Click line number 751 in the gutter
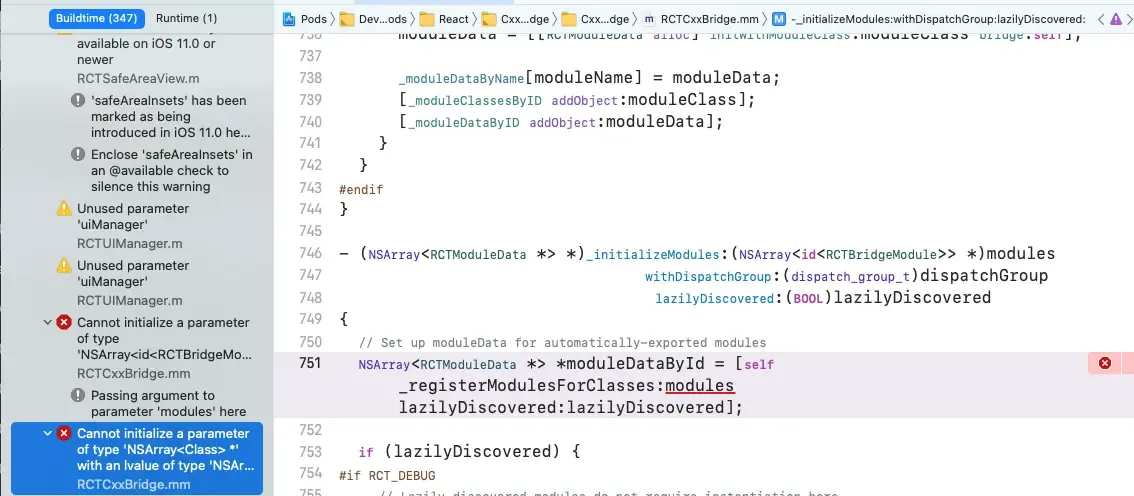The height and width of the screenshot is (496, 1134). coord(310,364)
